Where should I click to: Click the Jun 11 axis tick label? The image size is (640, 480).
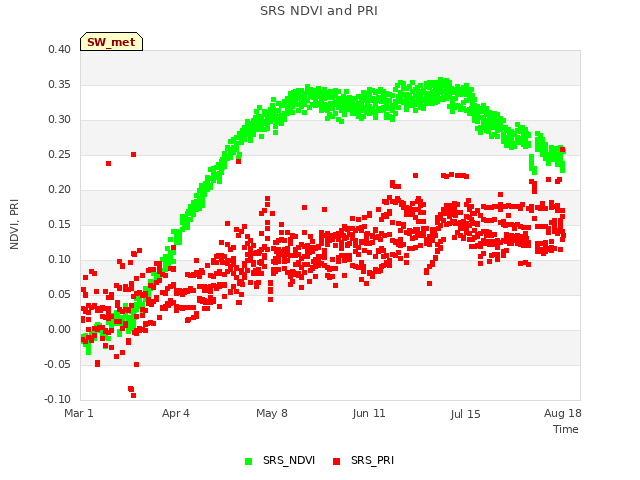(369, 413)
